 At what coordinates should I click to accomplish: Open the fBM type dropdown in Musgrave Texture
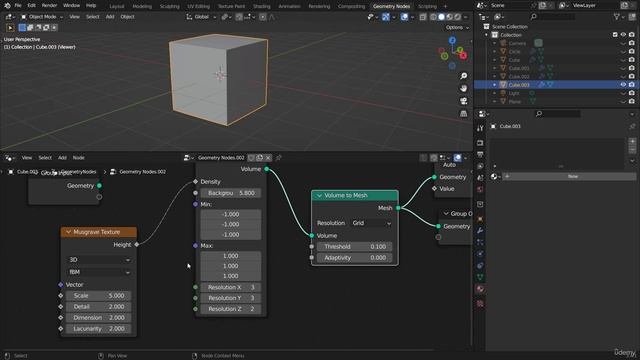point(98,272)
